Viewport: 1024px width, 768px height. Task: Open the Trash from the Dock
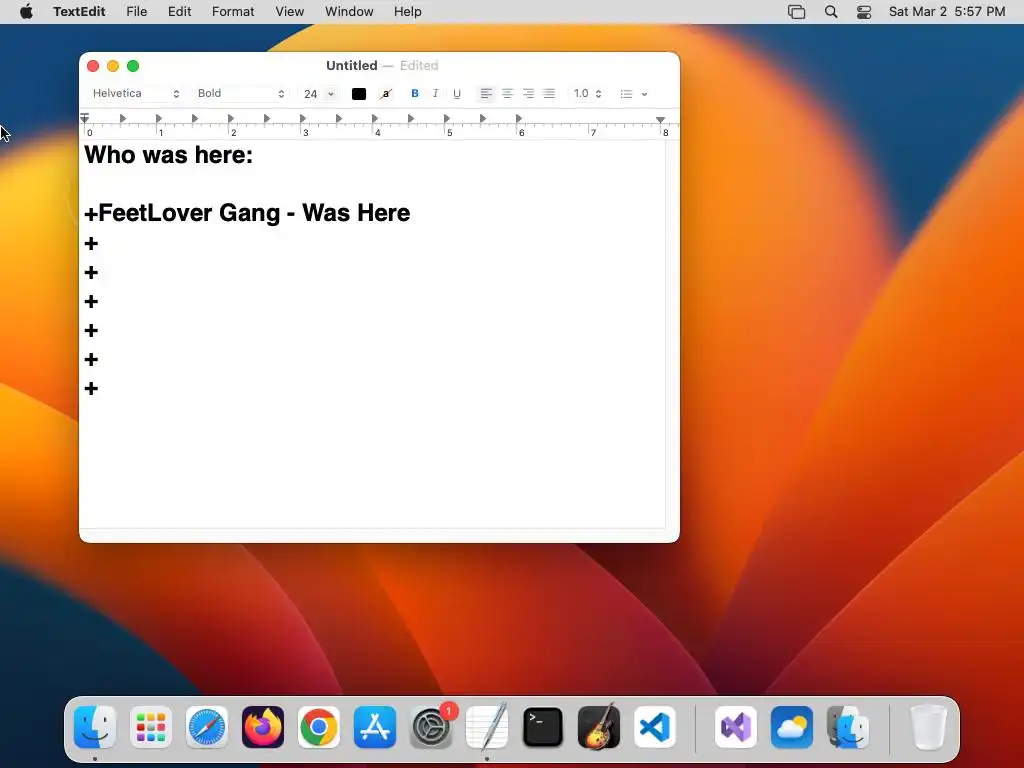point(929,727)
